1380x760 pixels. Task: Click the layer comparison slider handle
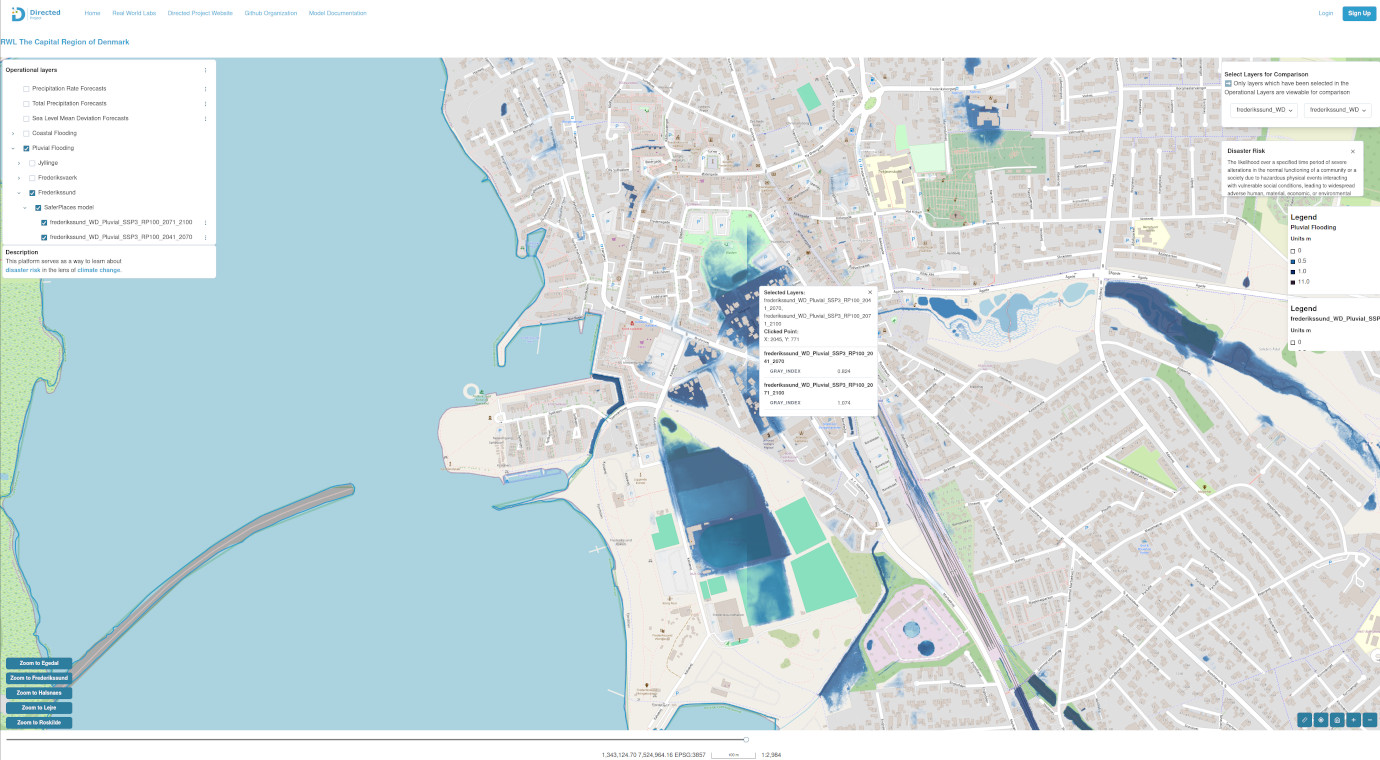746,740
